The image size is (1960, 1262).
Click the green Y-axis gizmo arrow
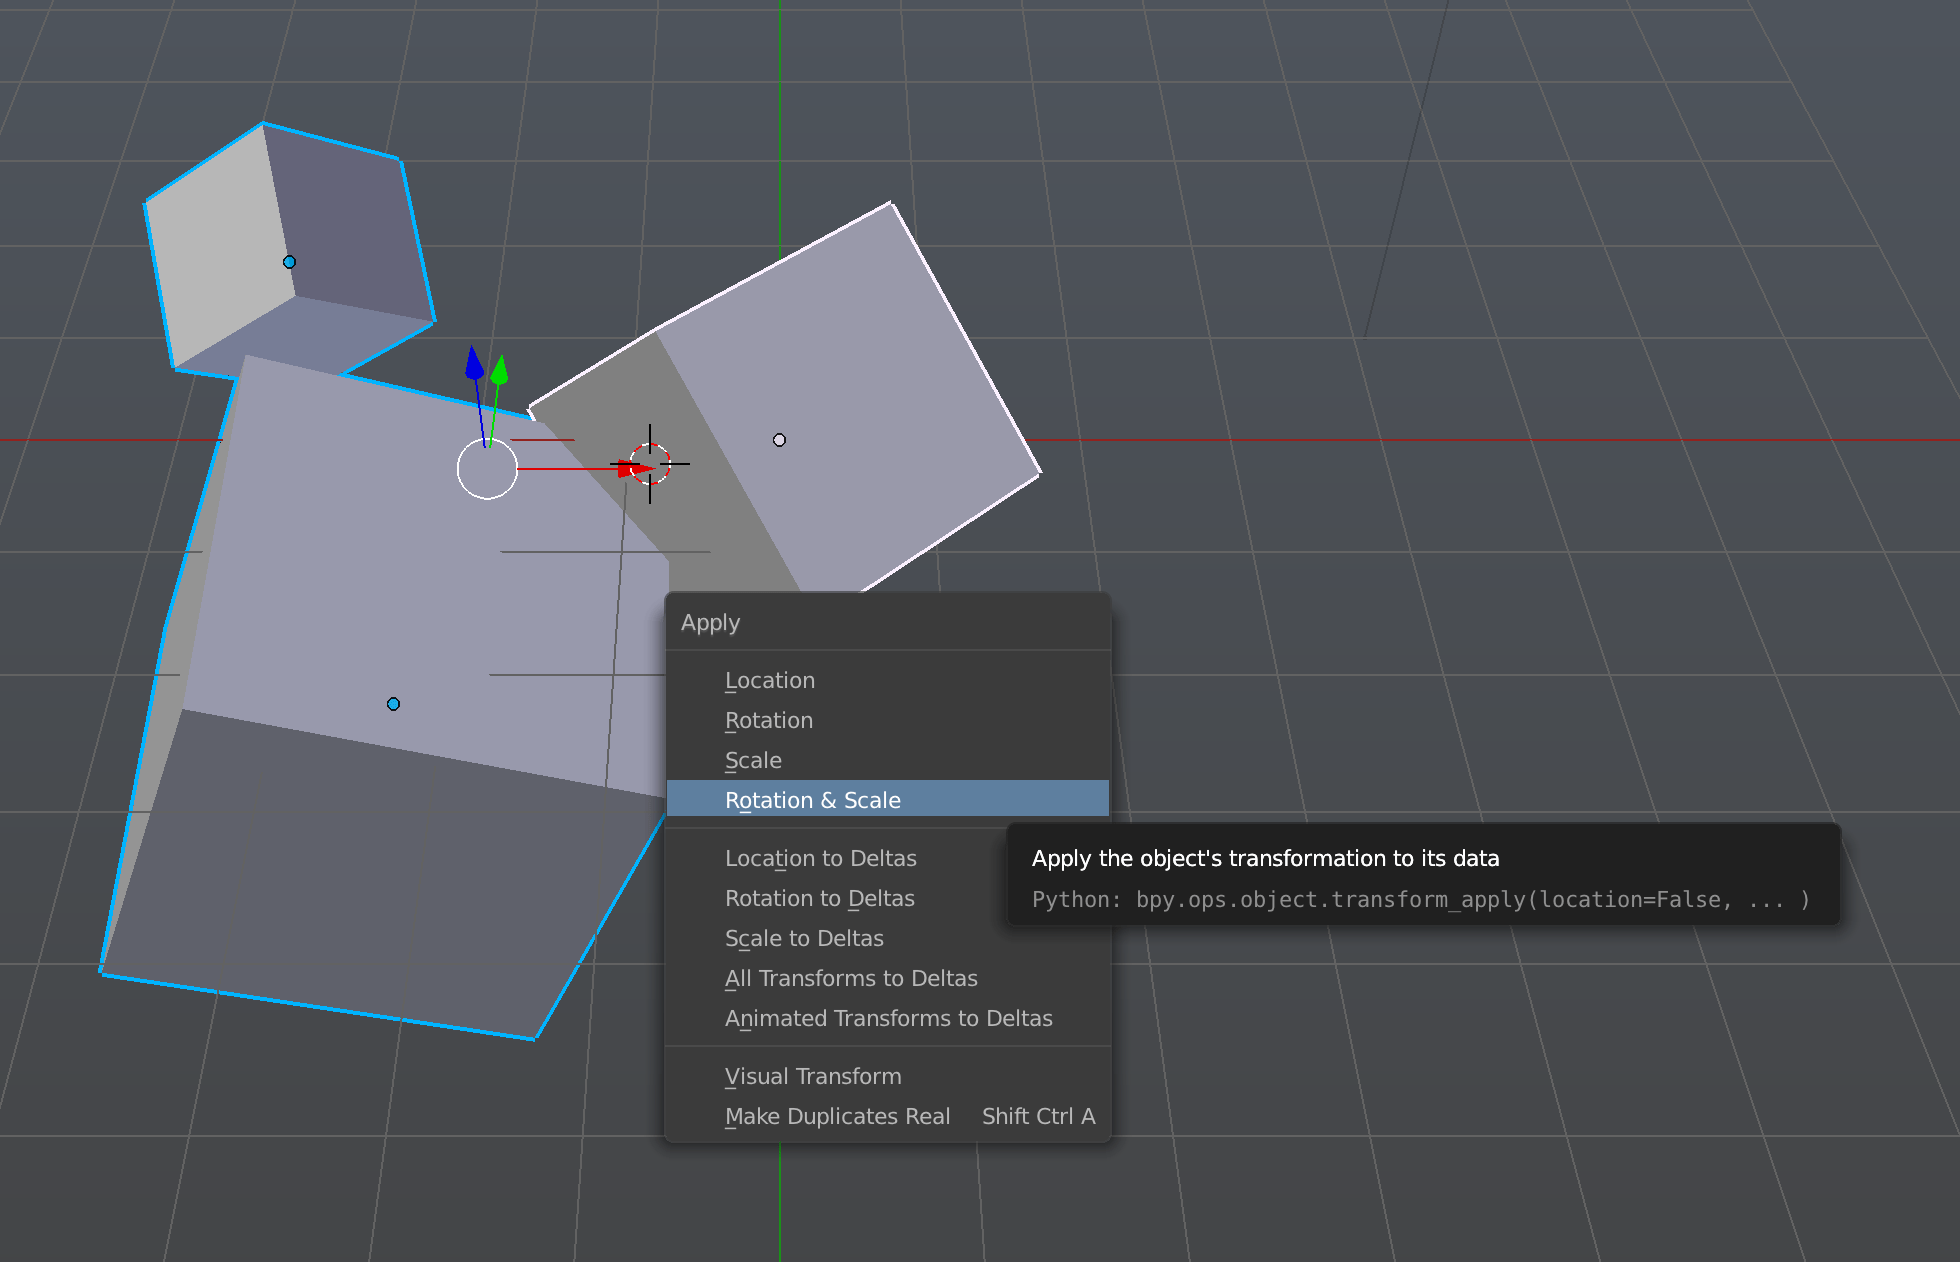[x=500, y=370]
